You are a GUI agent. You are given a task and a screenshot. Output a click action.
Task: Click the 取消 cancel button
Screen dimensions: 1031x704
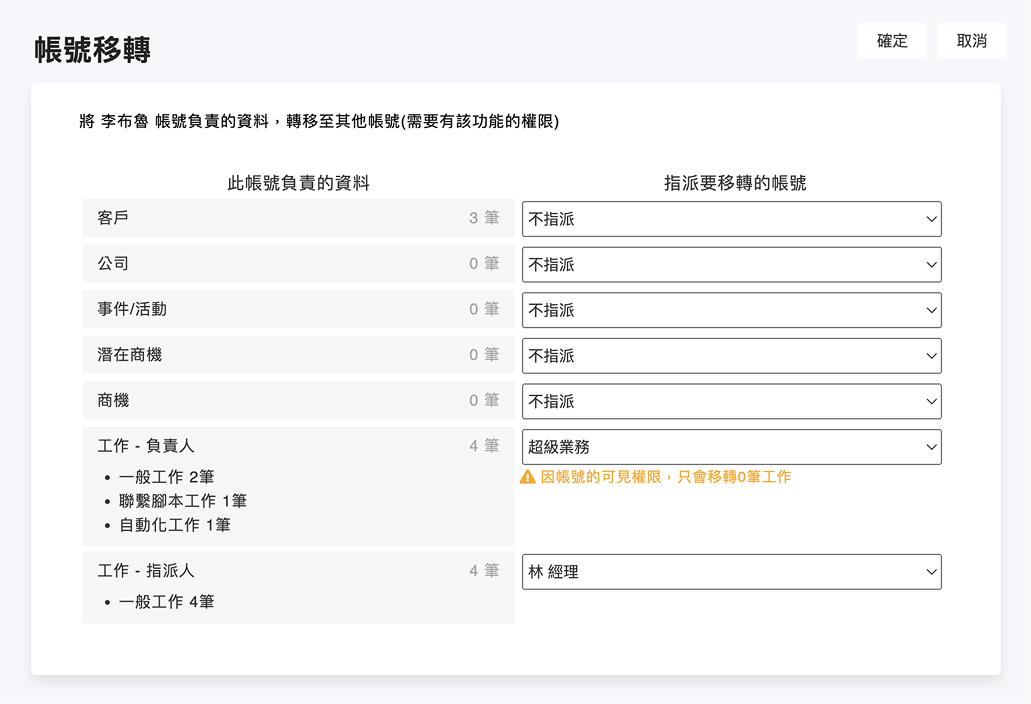tap(971, 41)
